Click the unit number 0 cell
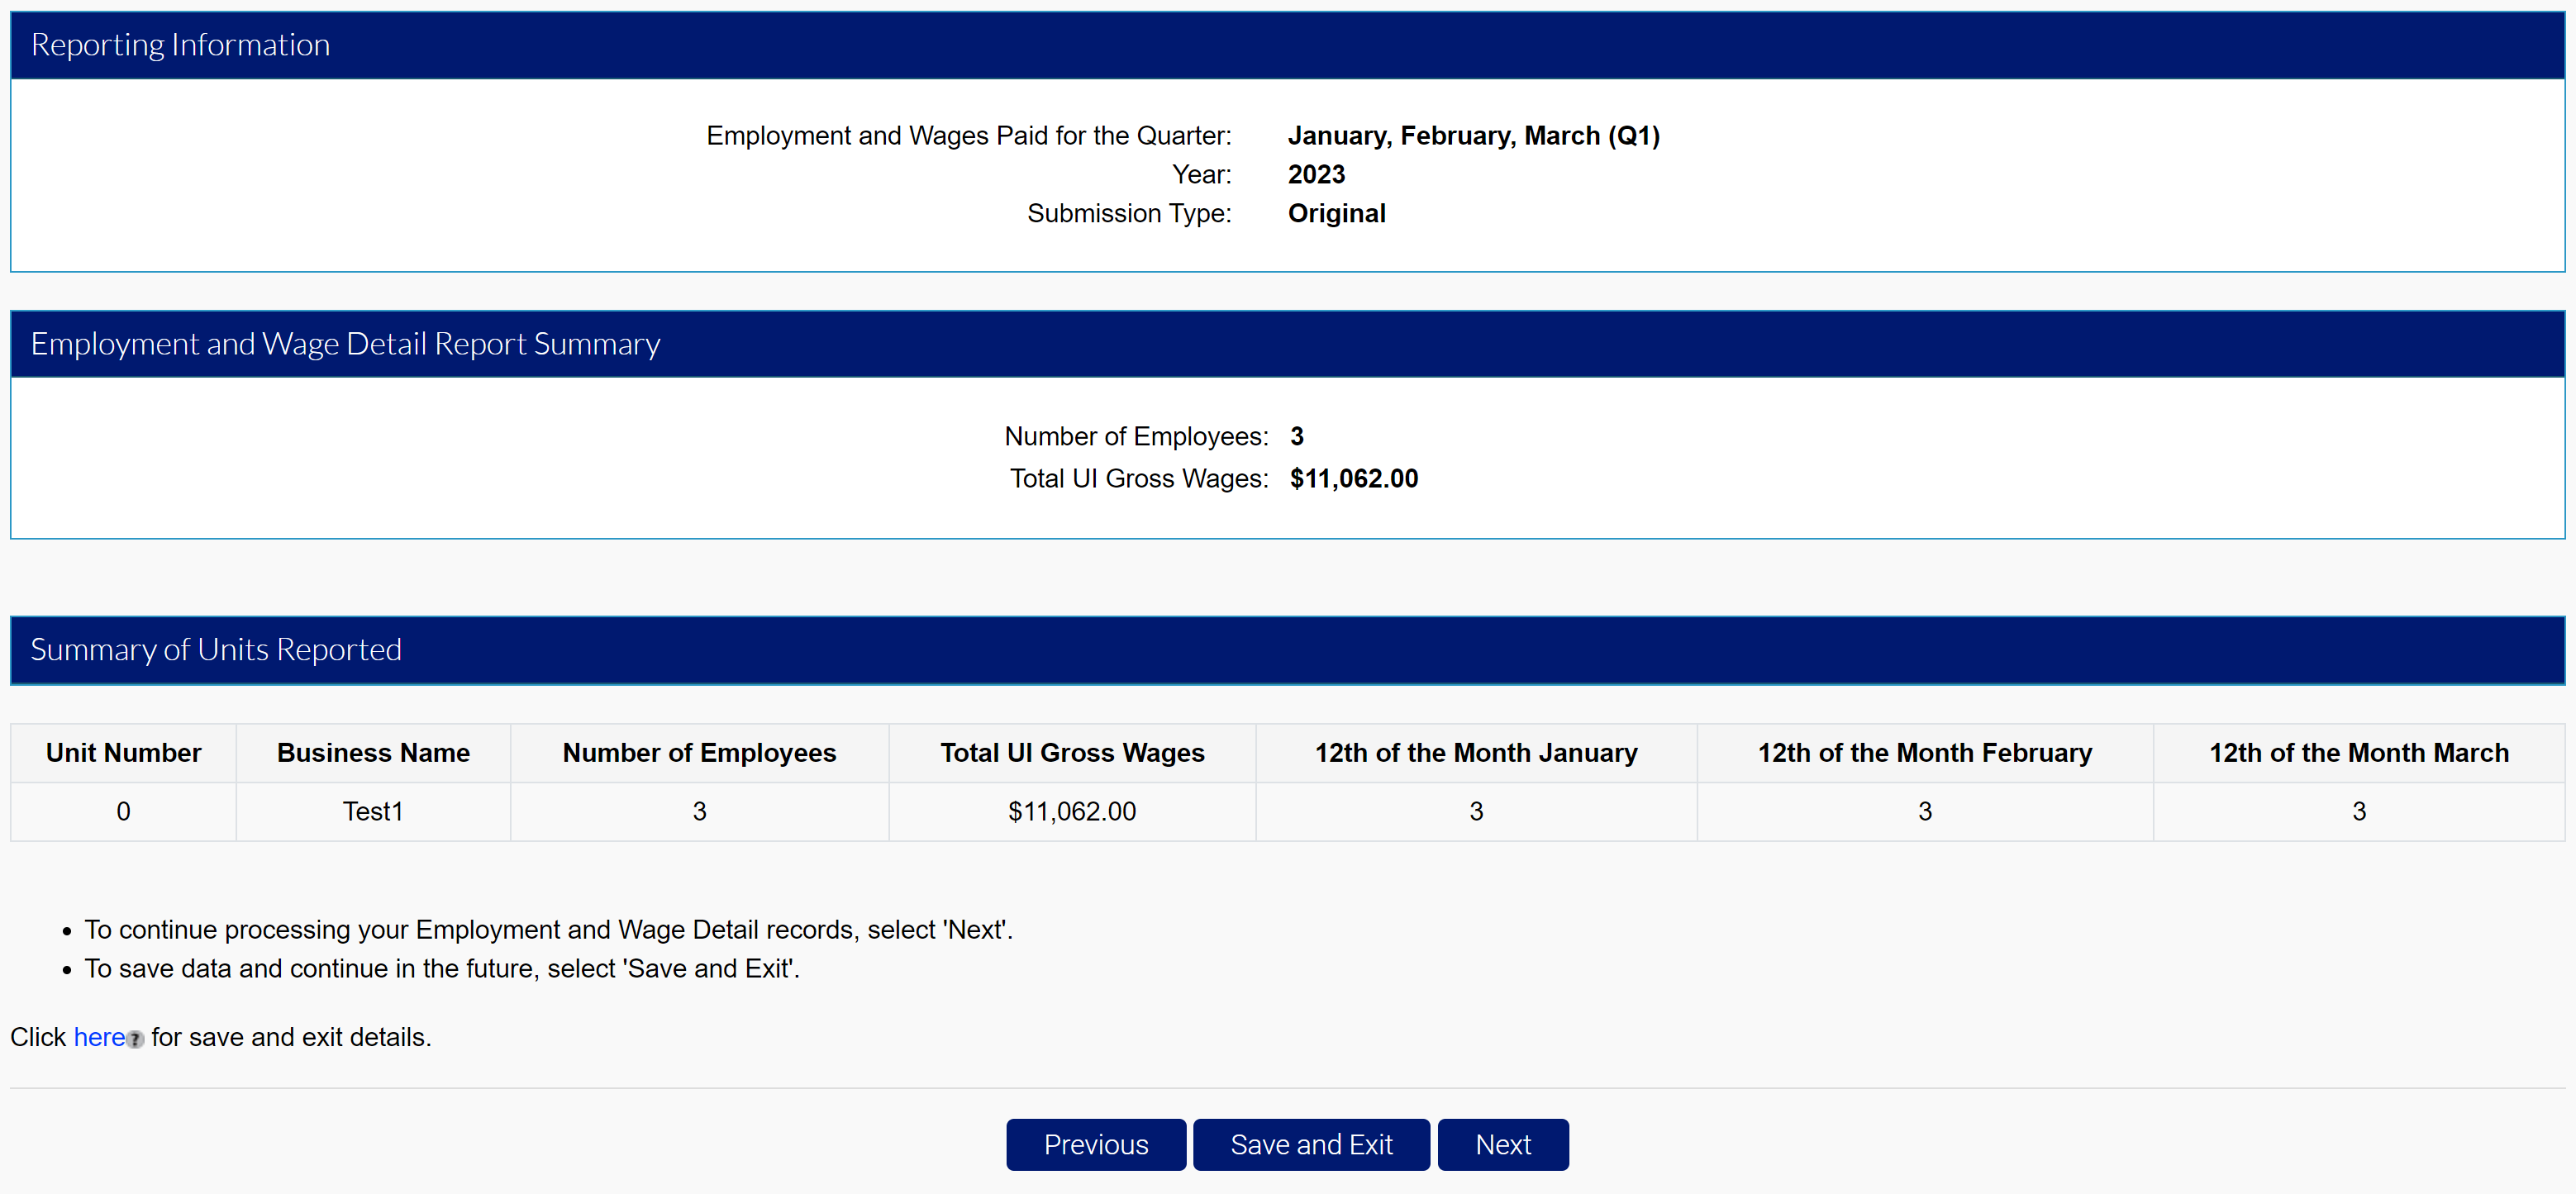 pos(123,811)
